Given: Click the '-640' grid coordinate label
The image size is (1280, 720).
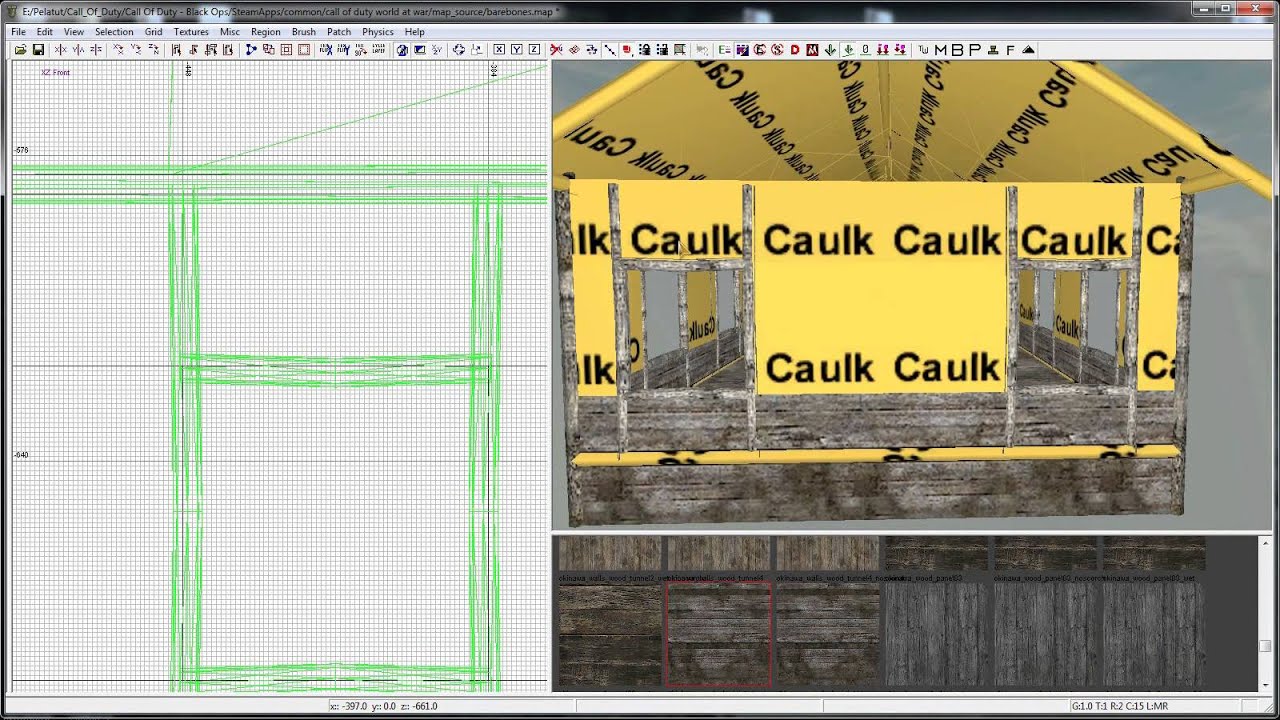Looking at the screenshot, I should click(x=21, y=455).
